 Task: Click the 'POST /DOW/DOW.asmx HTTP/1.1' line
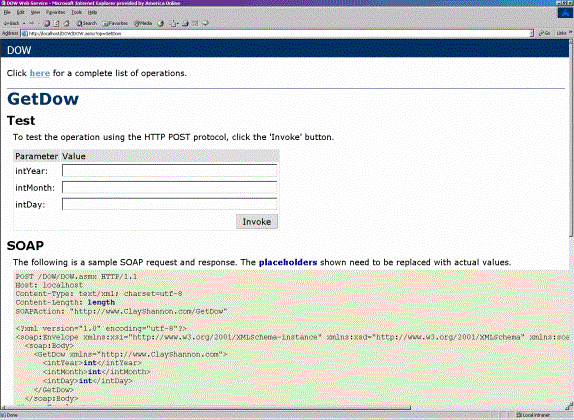[76, 276]
